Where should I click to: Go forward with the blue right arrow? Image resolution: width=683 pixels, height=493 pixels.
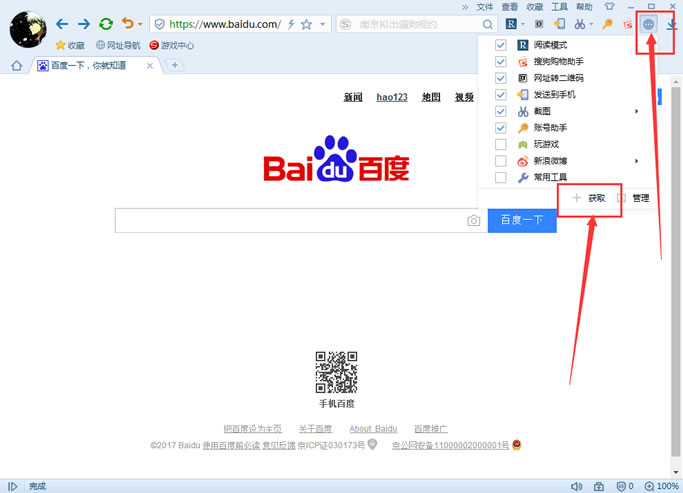tap(84, 24)
